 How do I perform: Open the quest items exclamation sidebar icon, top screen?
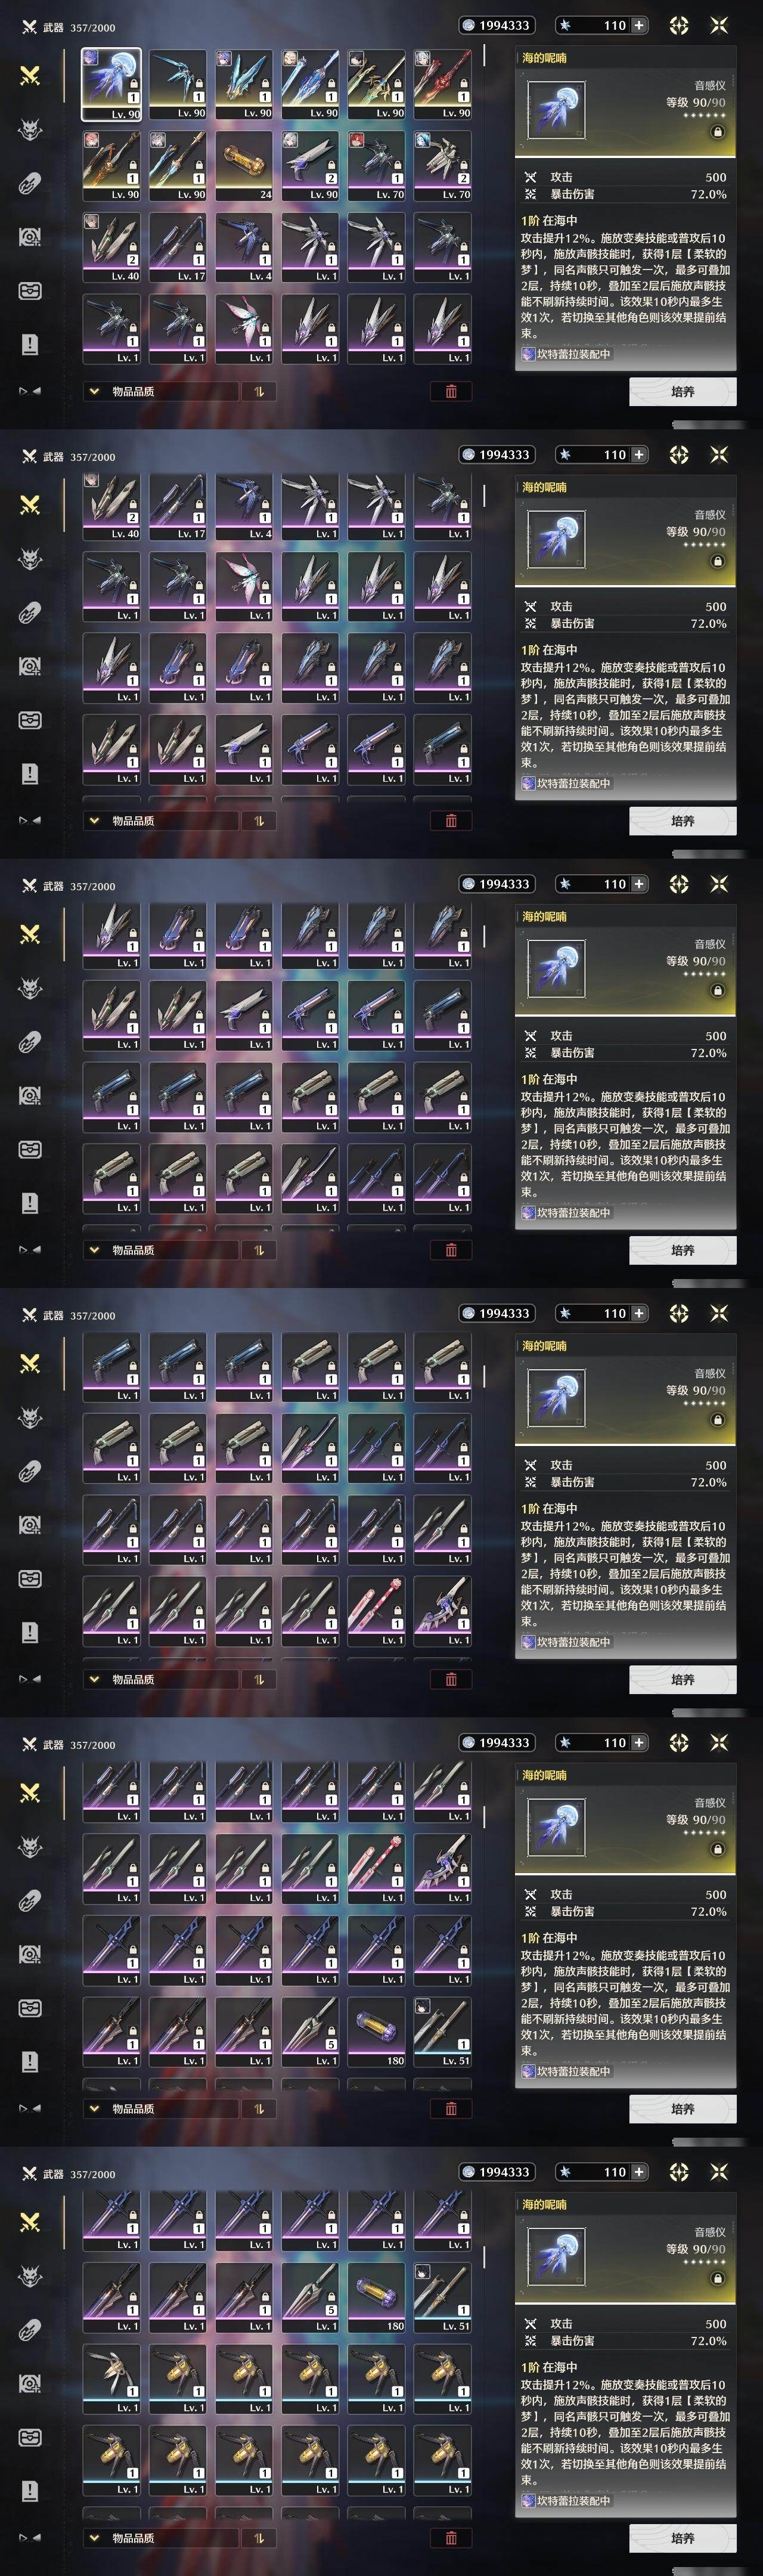[x=30, y=344]
